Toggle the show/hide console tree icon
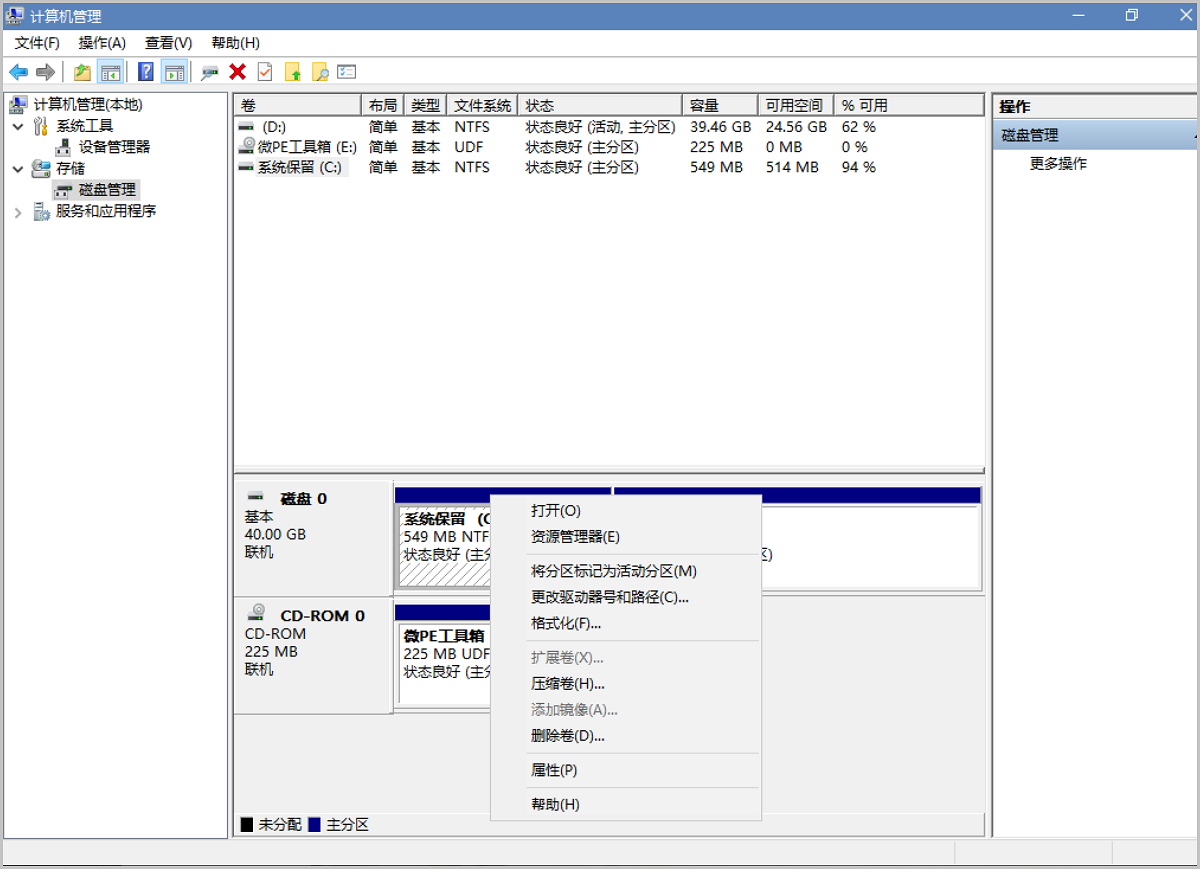The height and width of the screenshot is (869, 1200). [110, 72]
